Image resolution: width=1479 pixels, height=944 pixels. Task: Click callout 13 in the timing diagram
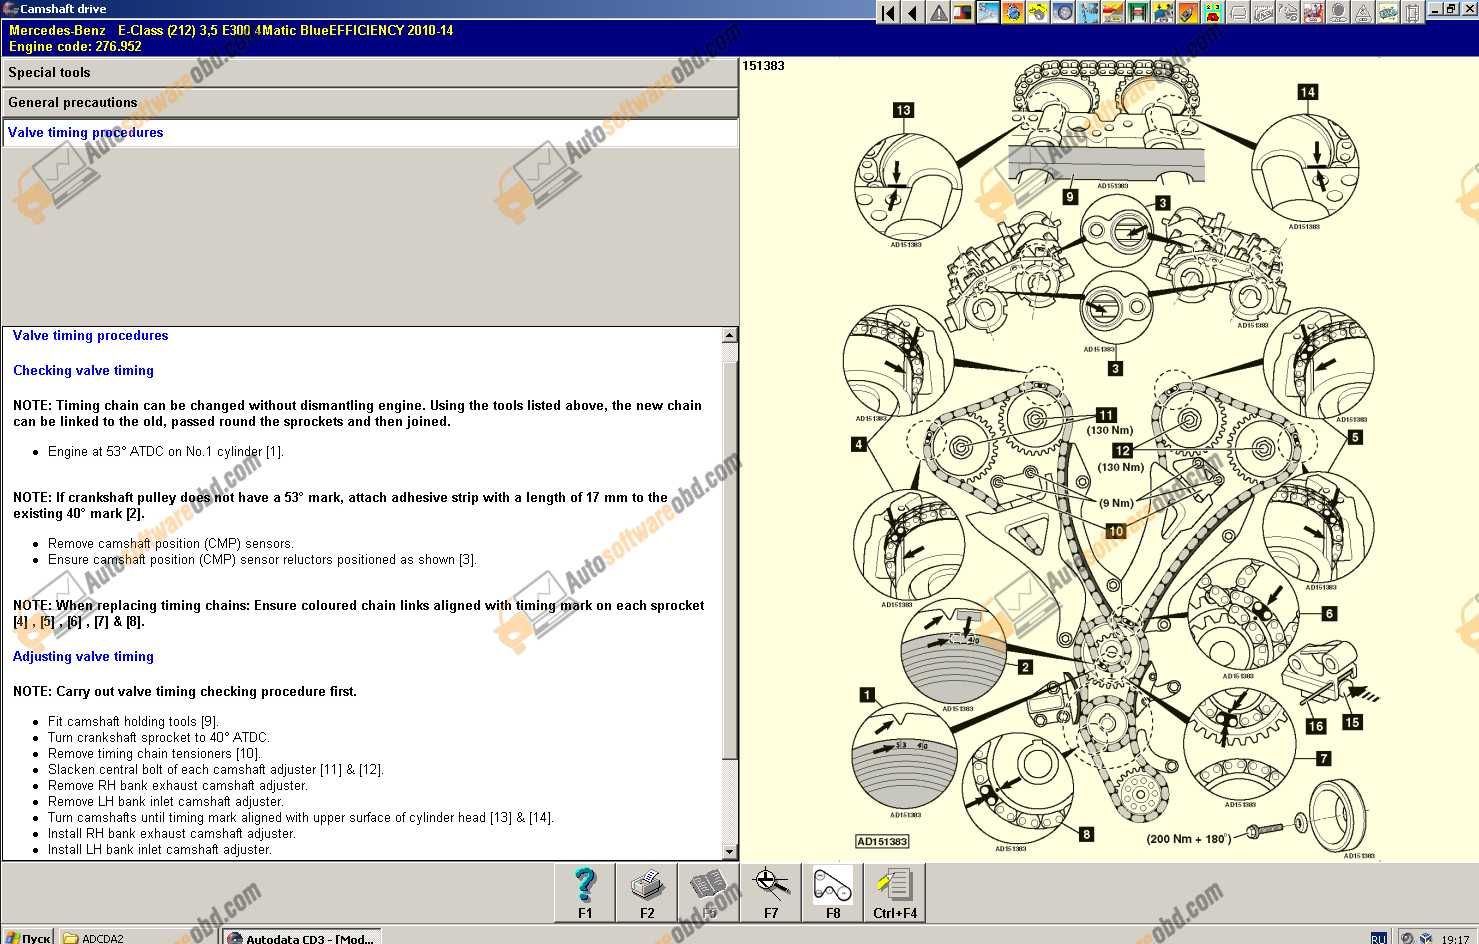pyautogui.click(x=903, y=110)
